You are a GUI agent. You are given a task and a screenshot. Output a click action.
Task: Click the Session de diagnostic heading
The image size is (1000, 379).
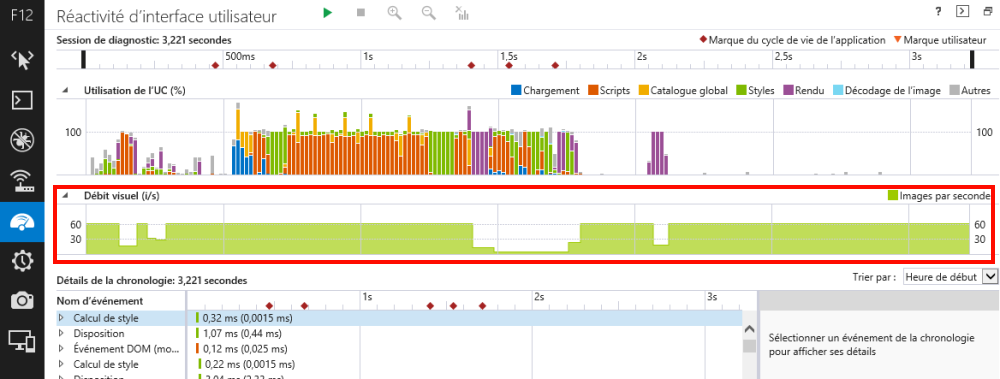tap(144, 40)
